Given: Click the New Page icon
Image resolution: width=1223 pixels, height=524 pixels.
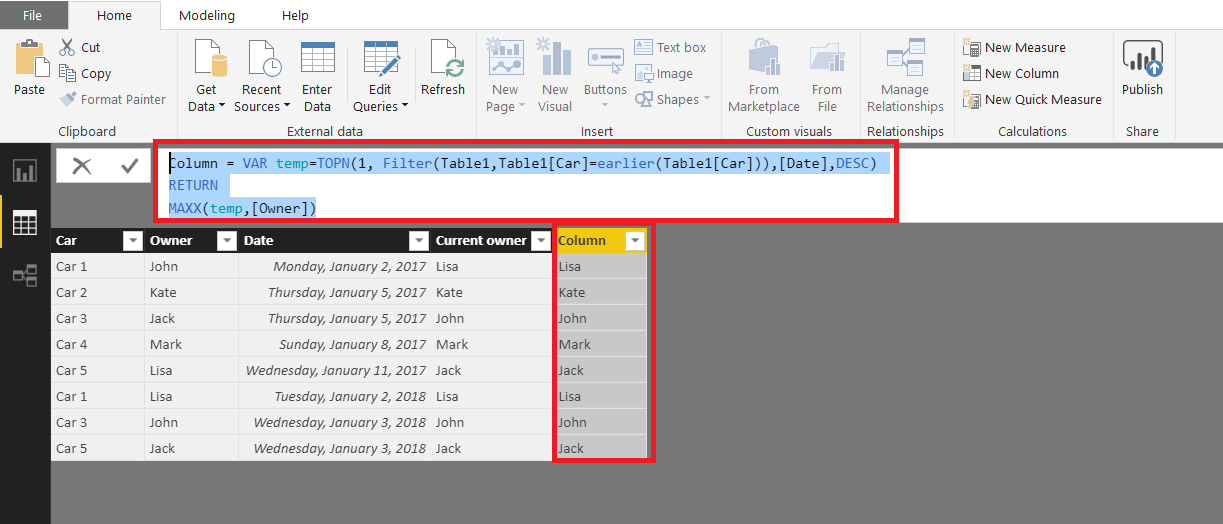Looking at the screenshot, I should pyautogui.click(x=506, y=58).
